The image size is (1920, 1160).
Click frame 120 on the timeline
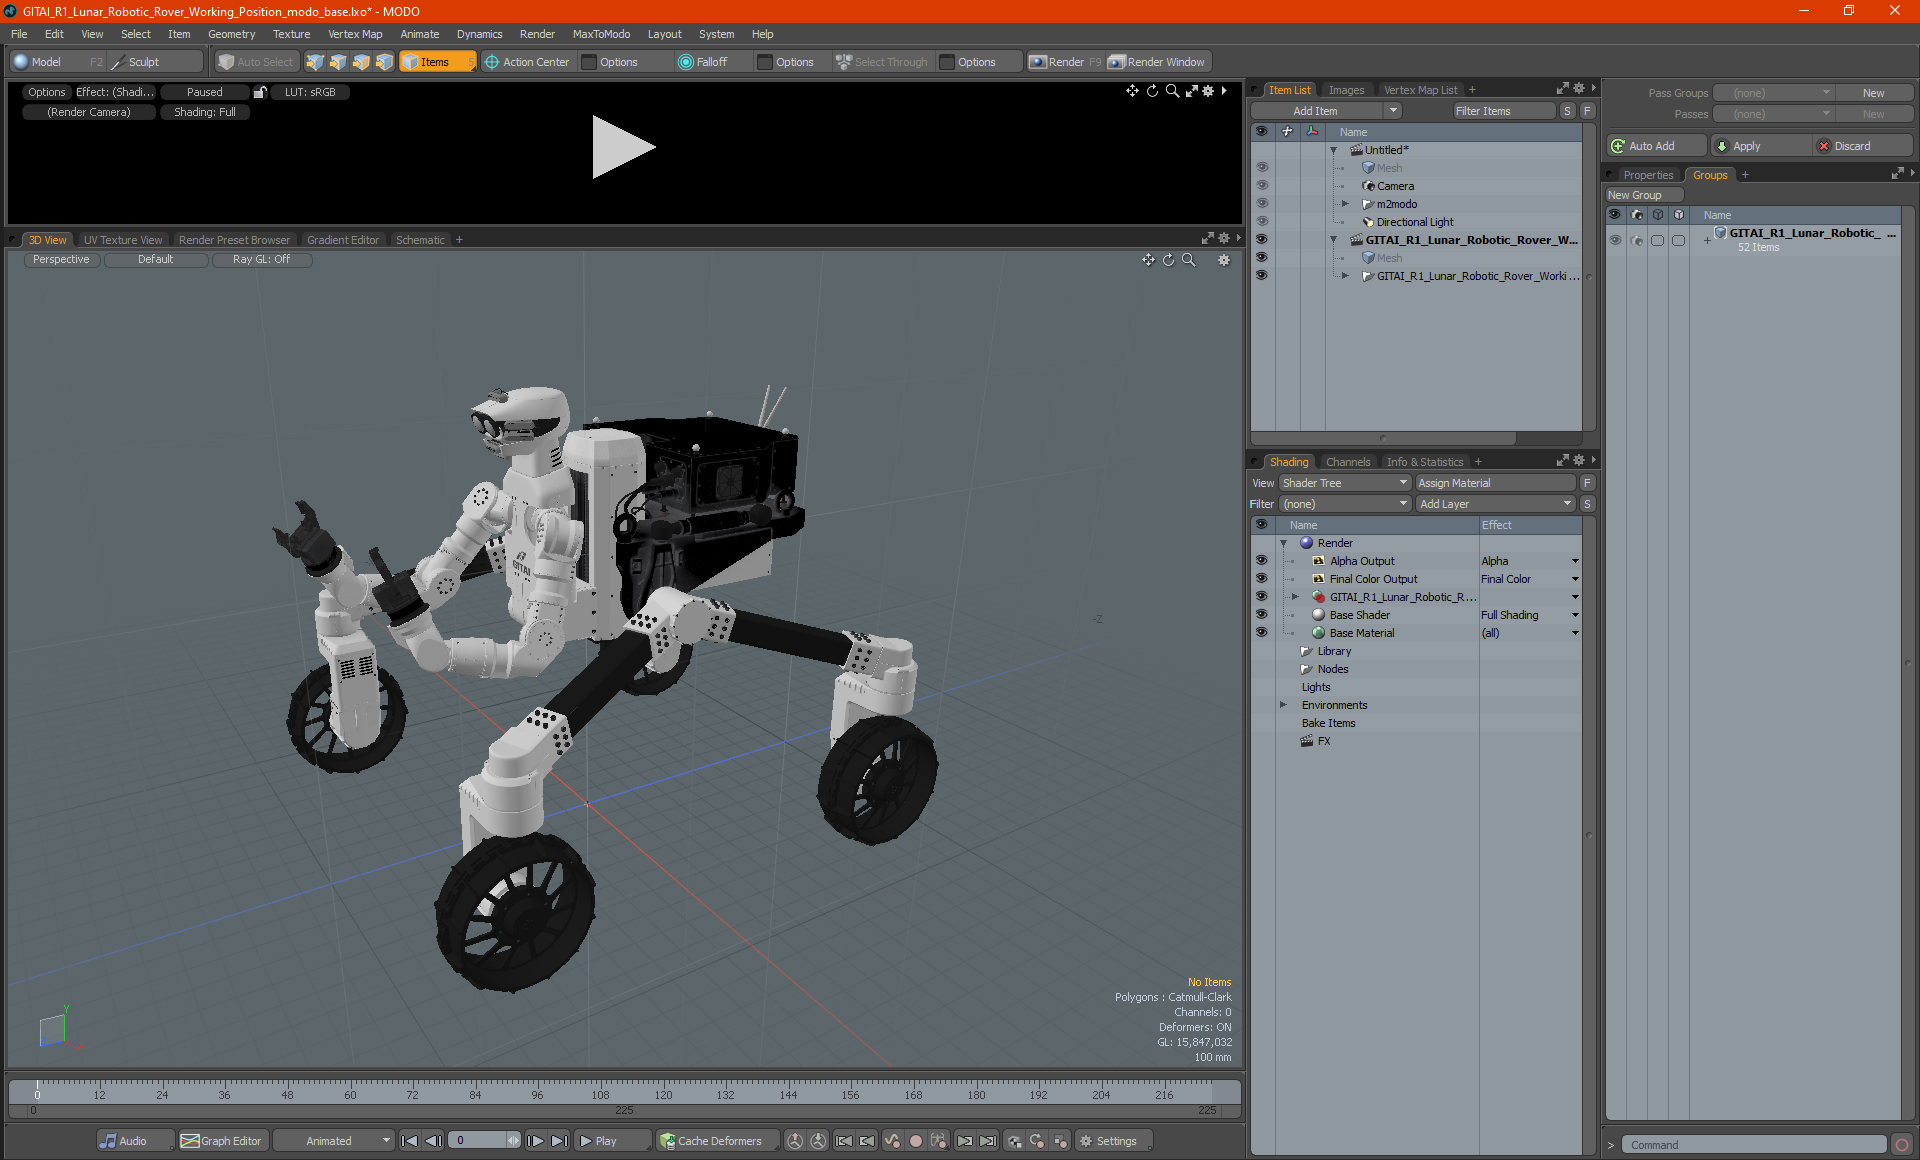(x=663, y=1090)
